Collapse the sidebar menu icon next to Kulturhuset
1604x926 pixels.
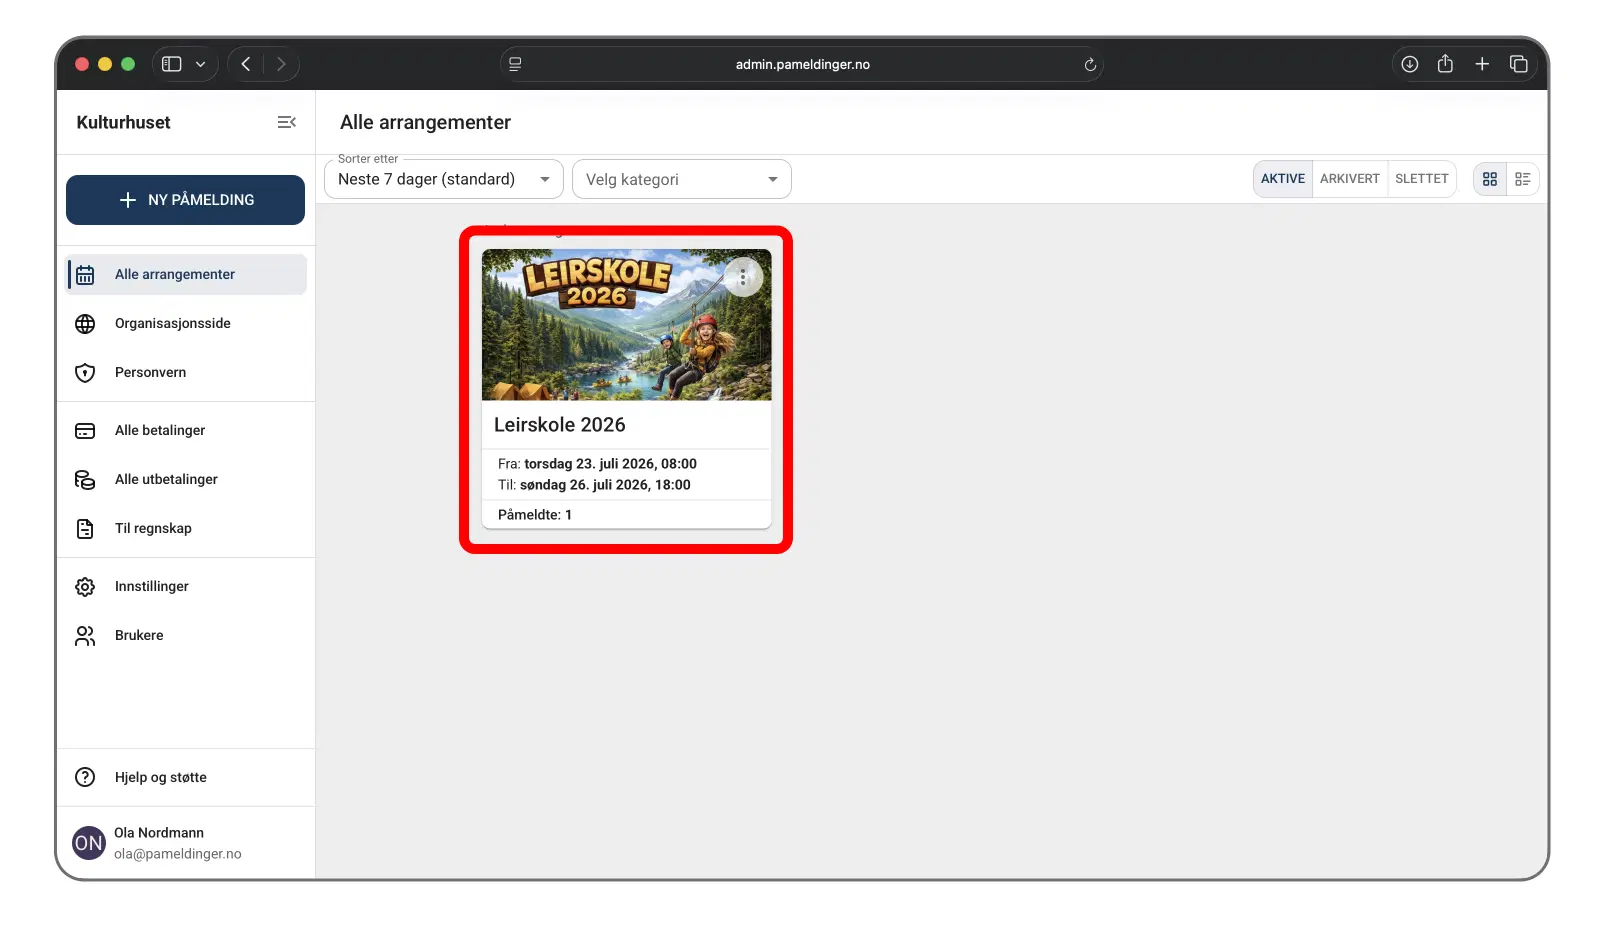tap(286, 122)
